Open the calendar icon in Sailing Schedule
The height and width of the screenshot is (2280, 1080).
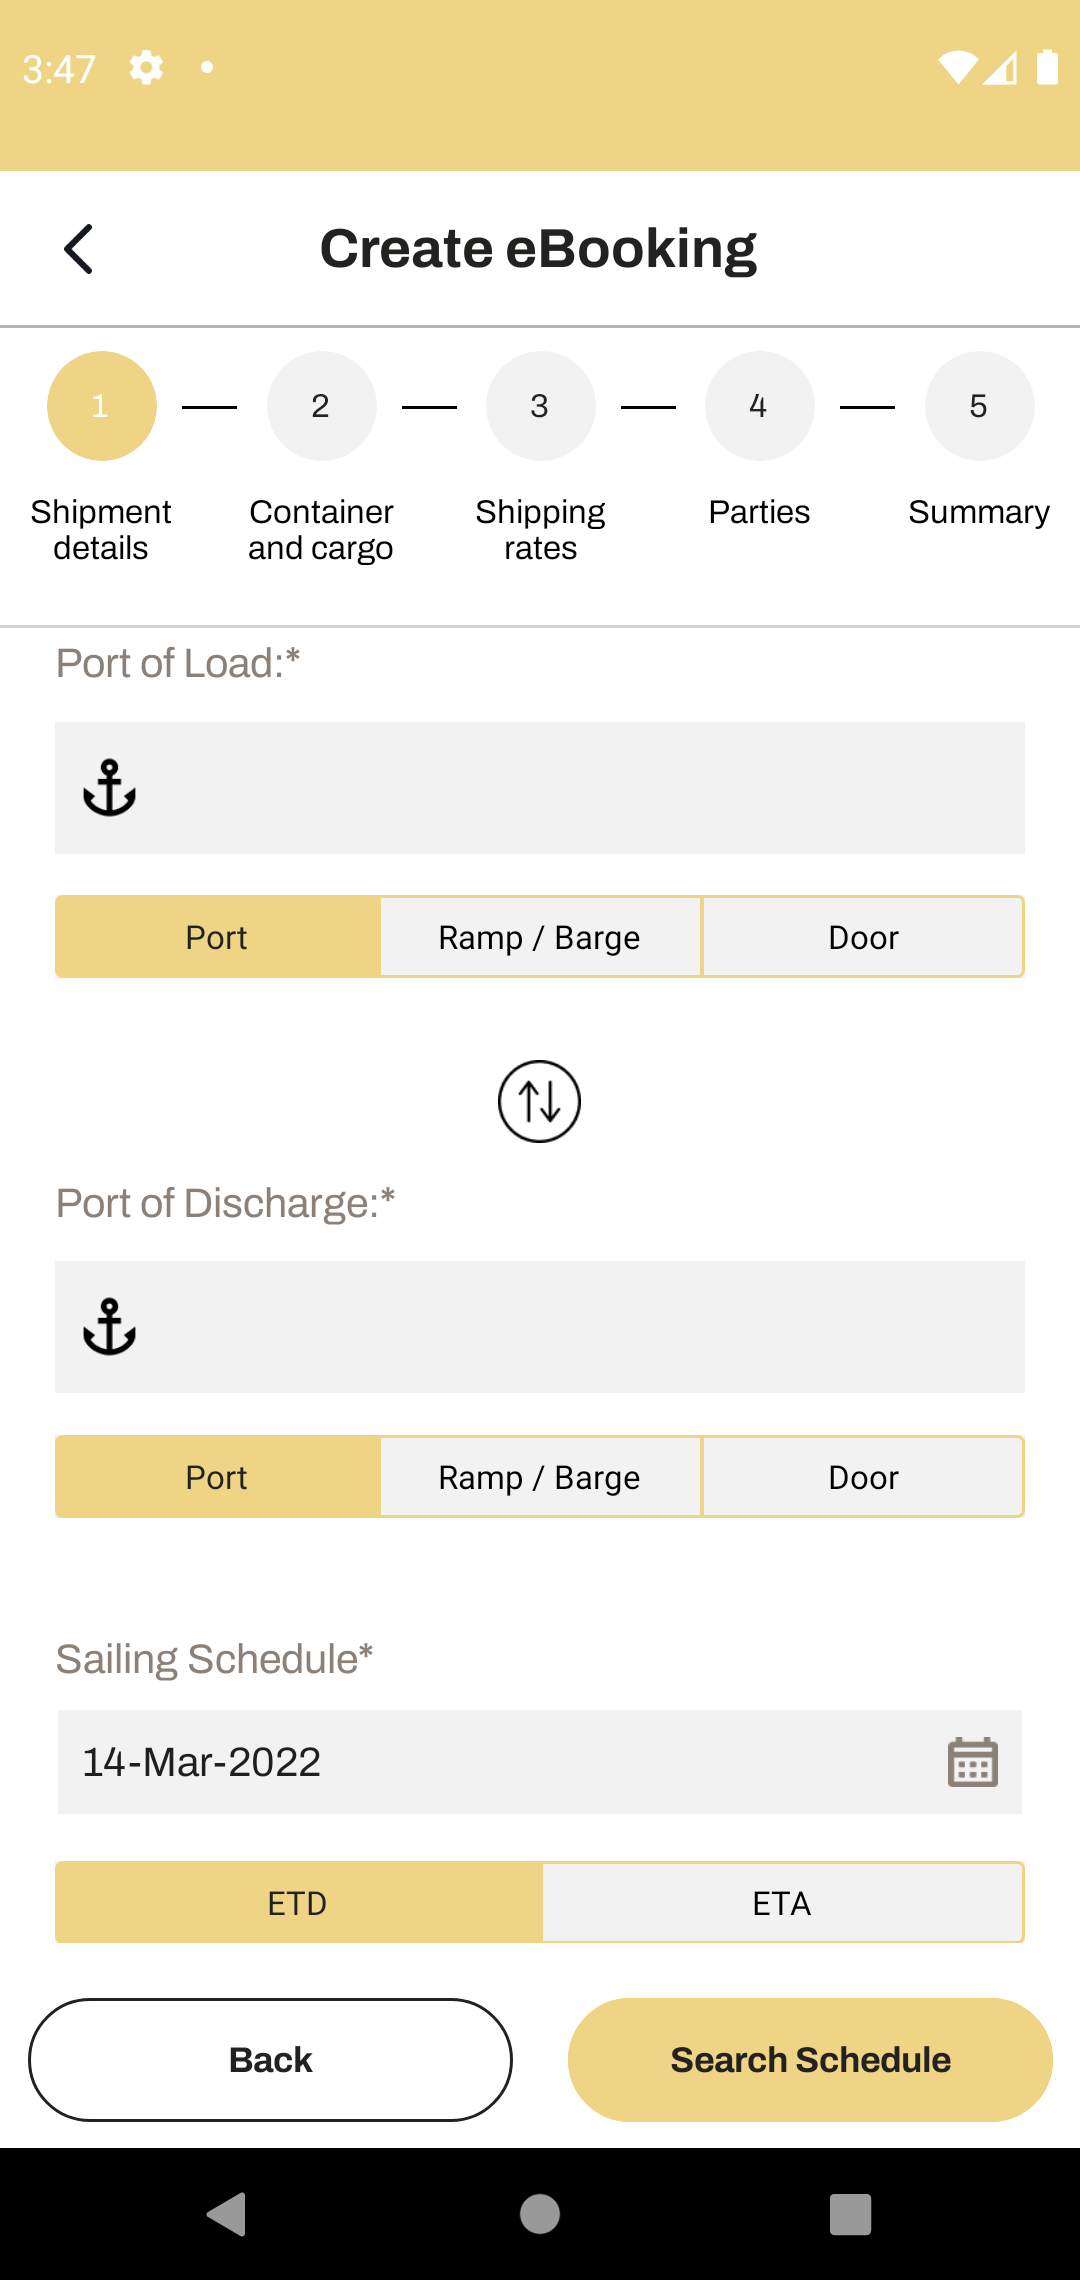click(972, 1761)
